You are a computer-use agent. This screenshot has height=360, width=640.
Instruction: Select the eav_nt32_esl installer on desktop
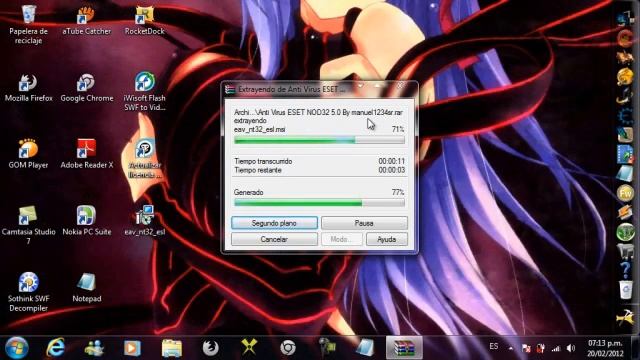(x=144, y=221)
